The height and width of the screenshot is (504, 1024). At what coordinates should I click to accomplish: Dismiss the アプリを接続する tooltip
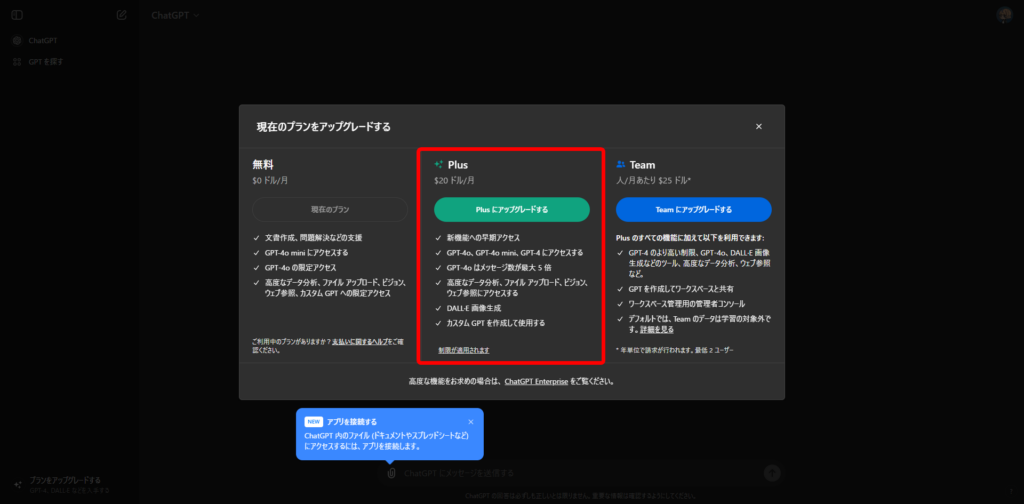click(471, 422)
